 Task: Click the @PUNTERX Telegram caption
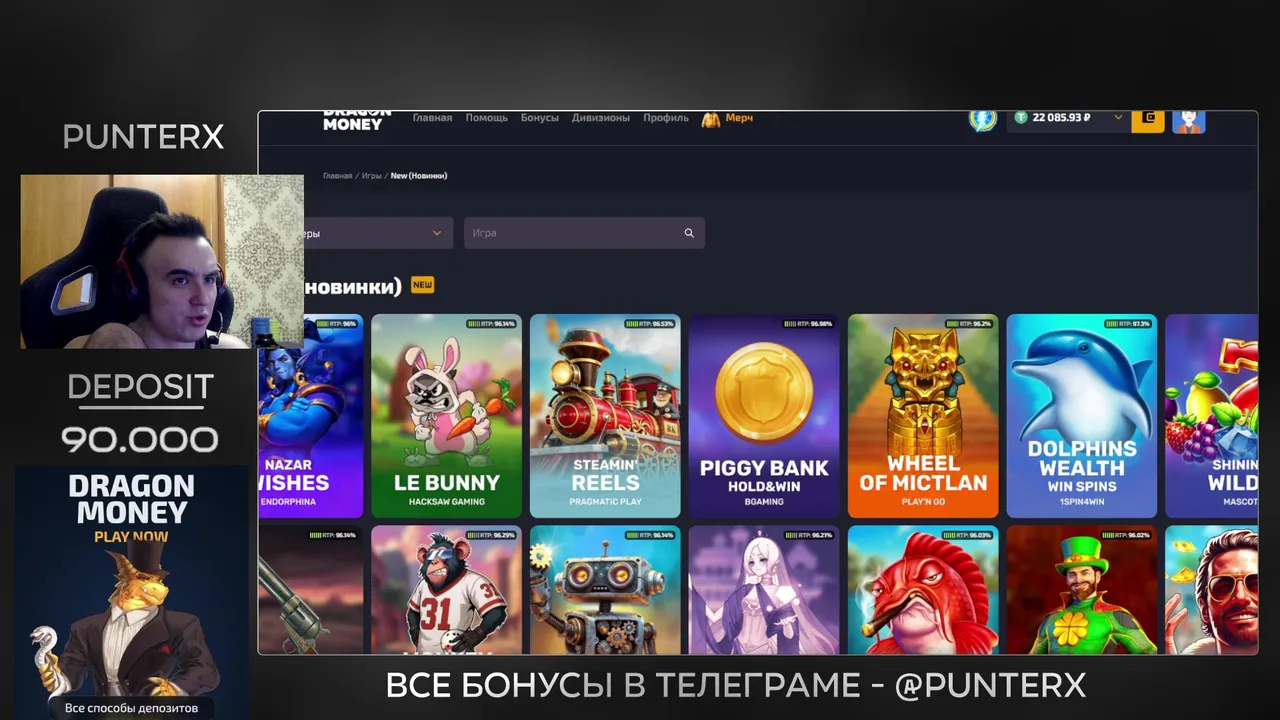[x=989, y=686]
